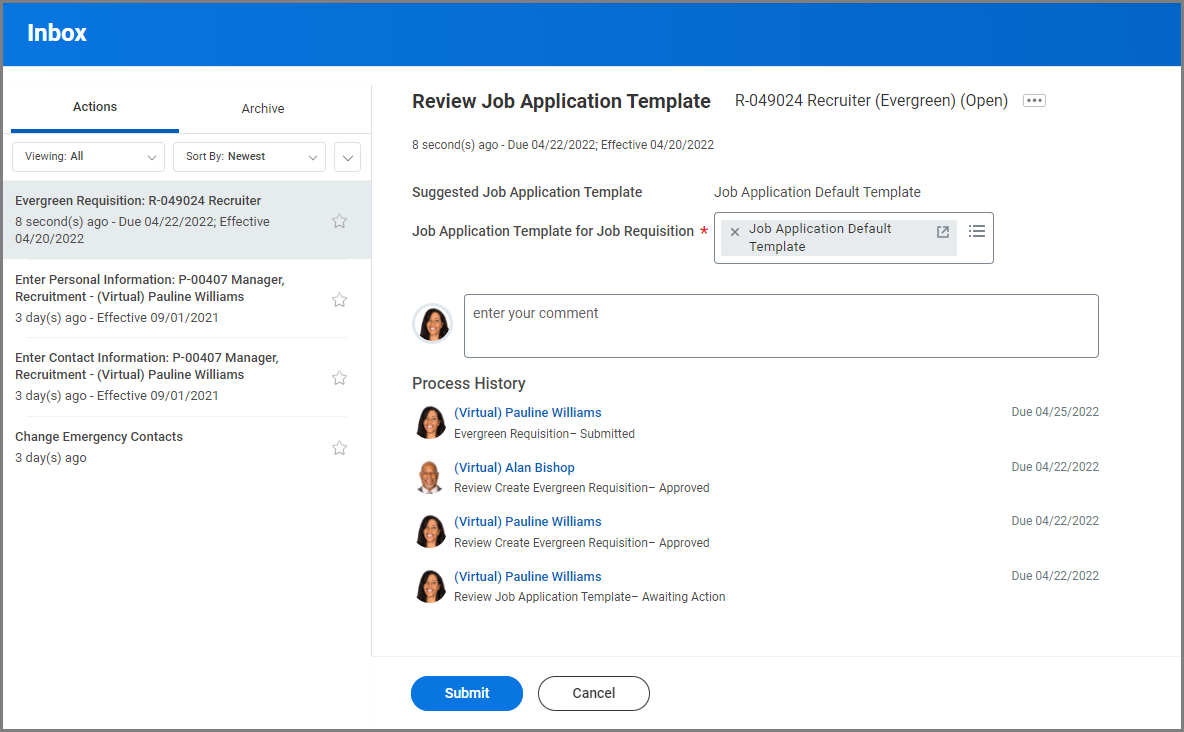Expand the Viewing: All dropdown
This screenshot has height=732, width=1184.
(x=88, y=157)
